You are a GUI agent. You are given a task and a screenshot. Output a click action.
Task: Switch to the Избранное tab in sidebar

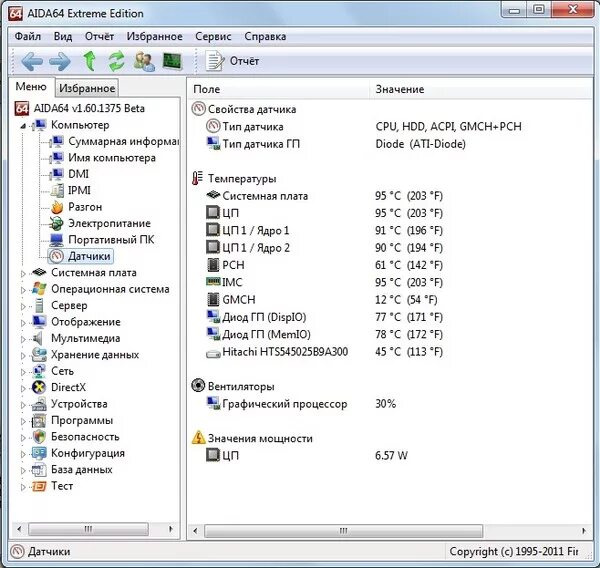click(x=87, y=88)
